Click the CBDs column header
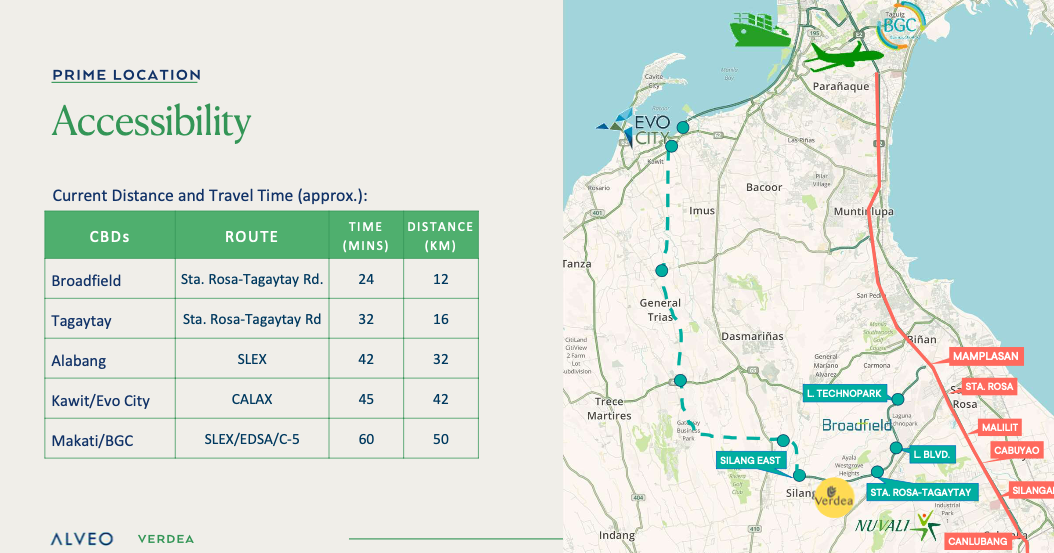The height and width of the screenshot is (553, 1054). [110, 236]
